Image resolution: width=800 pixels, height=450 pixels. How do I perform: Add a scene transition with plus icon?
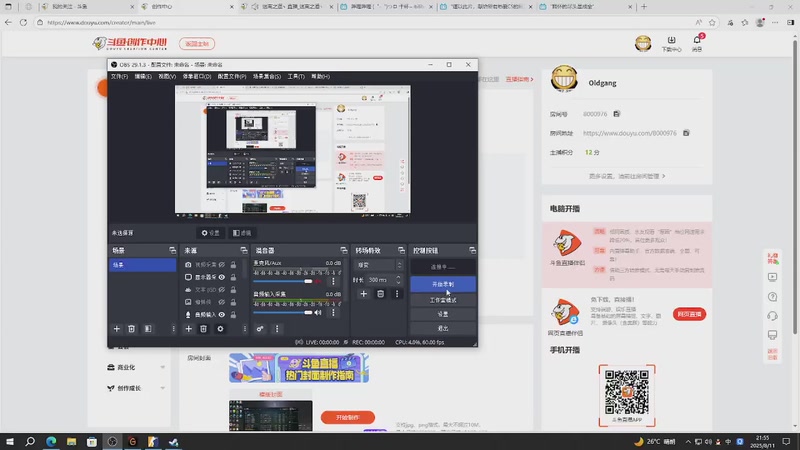pyautogui.click(x=363, y=294)
